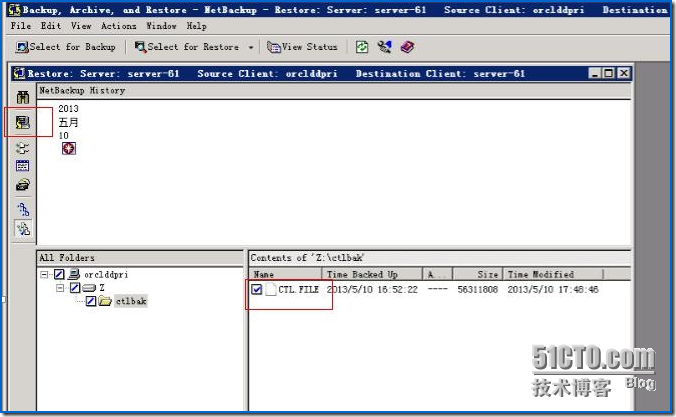676x417 pixels.
Task: Minimize the Restore child window
Action: click(x=595, y=73)
